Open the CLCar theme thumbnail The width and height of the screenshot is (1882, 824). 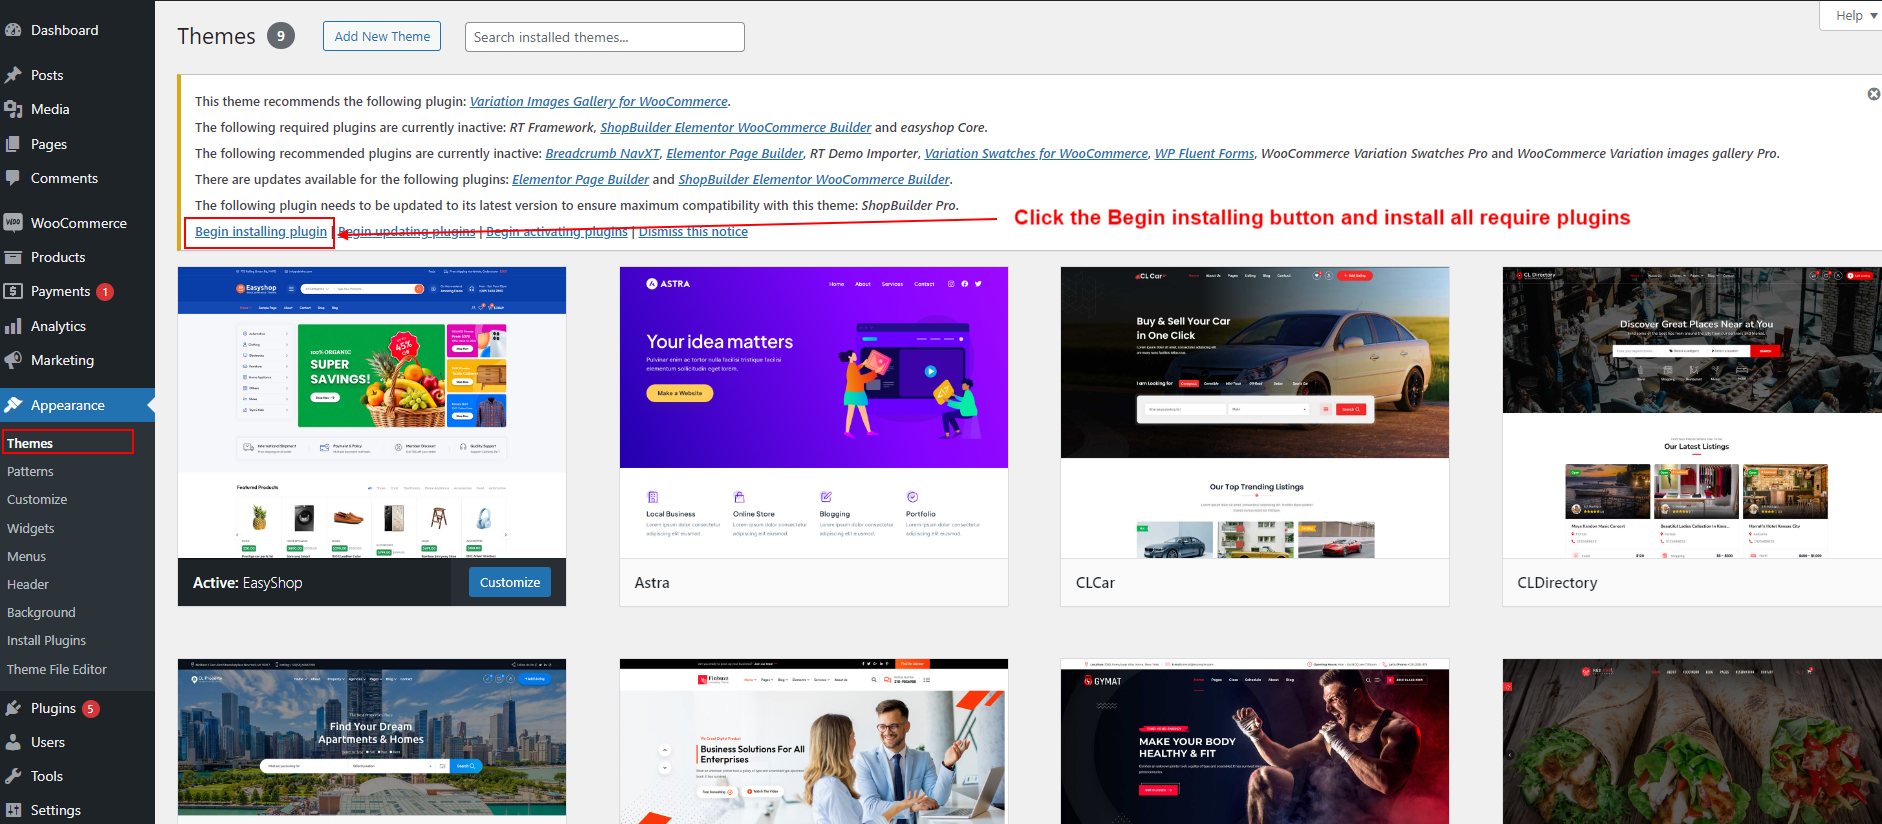coord(1255,412)
